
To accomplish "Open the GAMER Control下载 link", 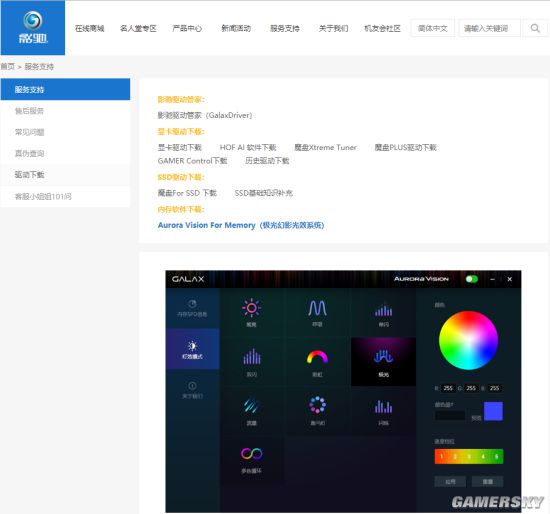I will tap(192, 161).
